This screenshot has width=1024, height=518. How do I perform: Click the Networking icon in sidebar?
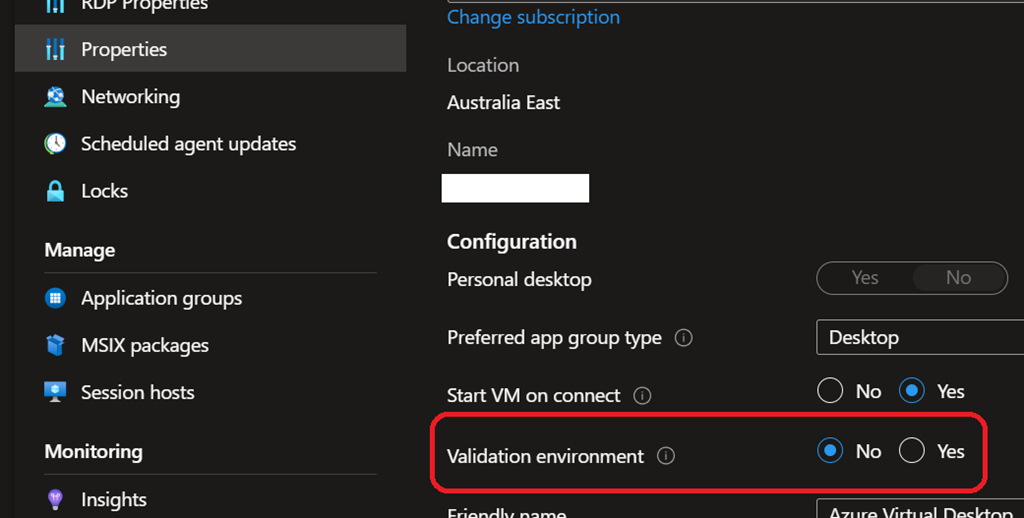[55, 97]
